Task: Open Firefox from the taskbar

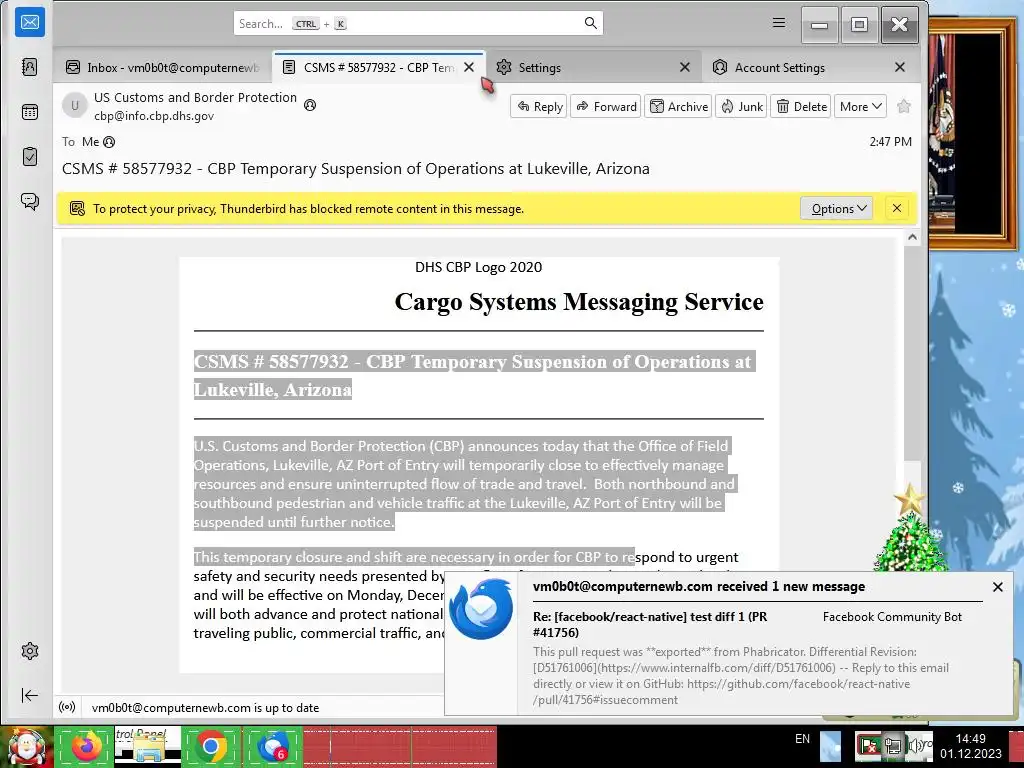Action: (84, 746)
